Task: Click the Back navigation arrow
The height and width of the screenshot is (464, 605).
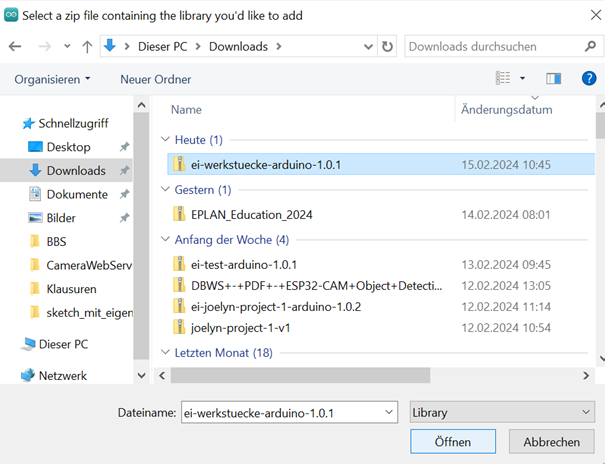Action: [x=15, y=46]
